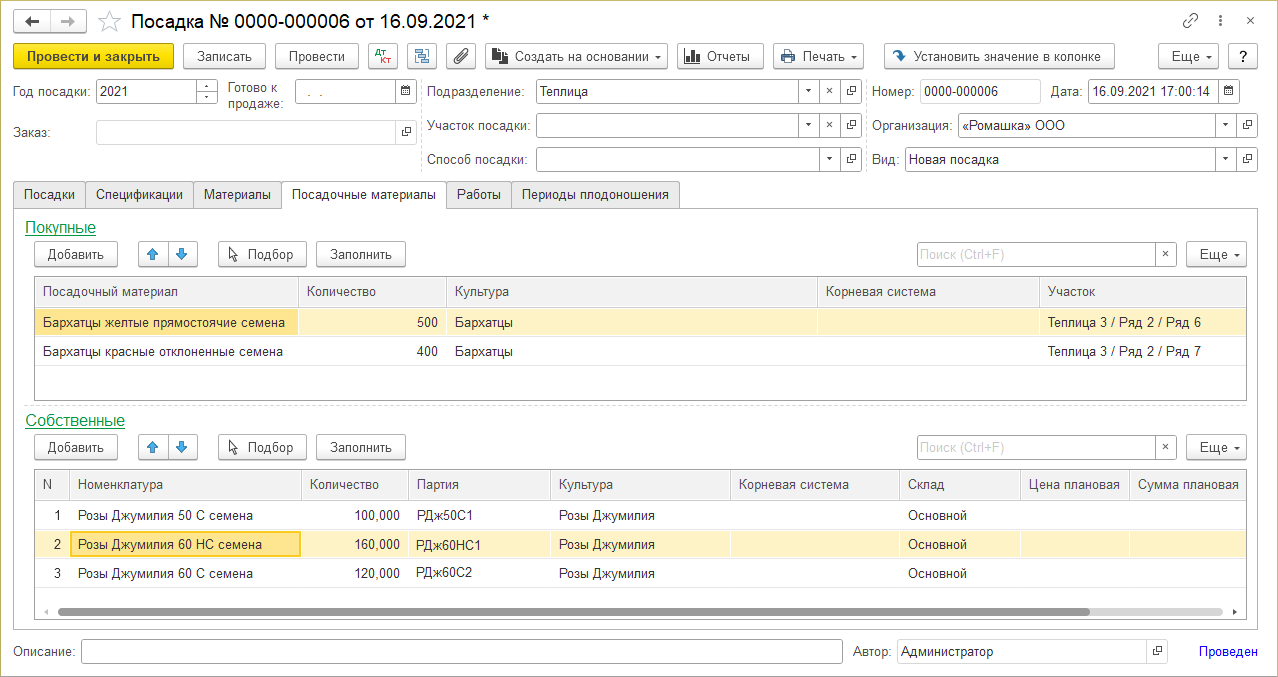
Task: Open the Периоды плодоношения tab
Action: click(x=595, y=195)
